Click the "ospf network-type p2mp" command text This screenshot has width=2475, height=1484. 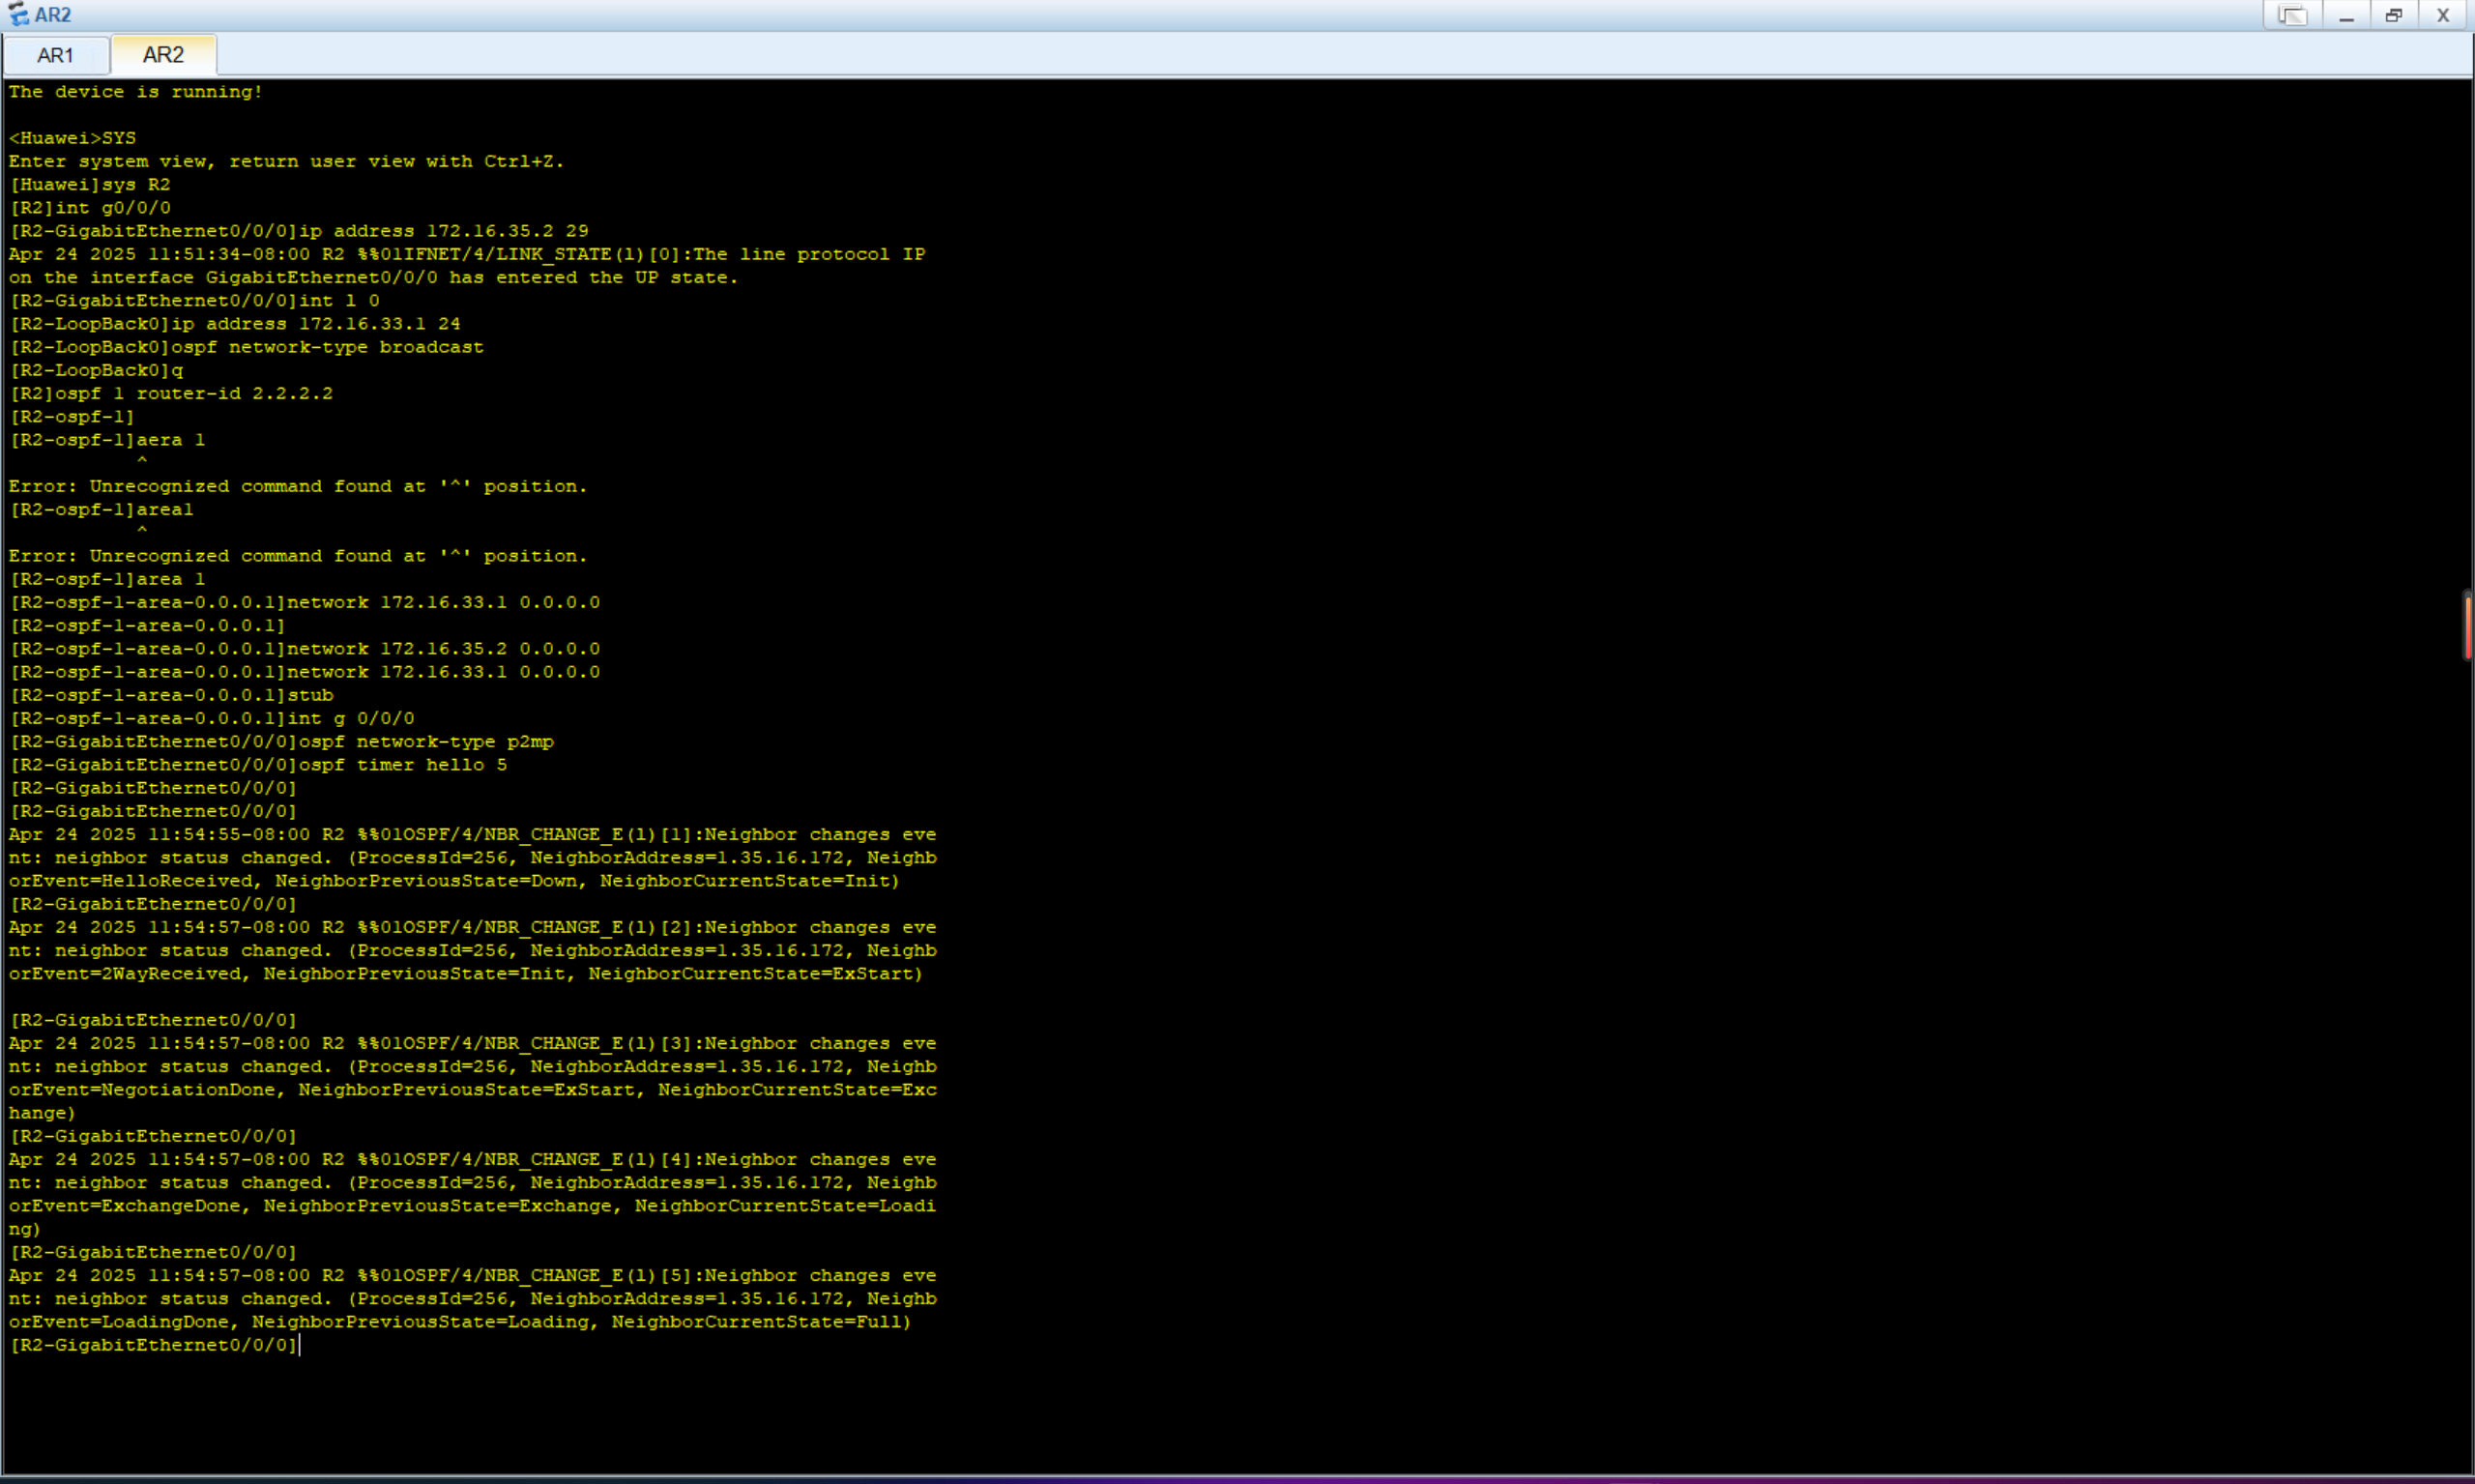pyautogui.click(x=425, y=742)
